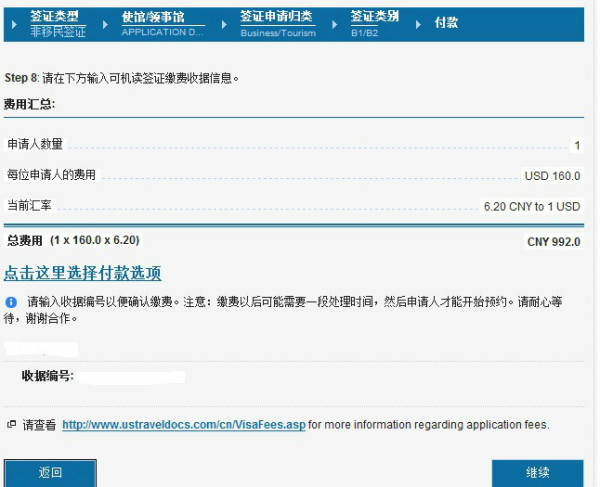Open the 使馆/领事馆 breadcrumb step
600x487 pixels.
coord(160,24)
